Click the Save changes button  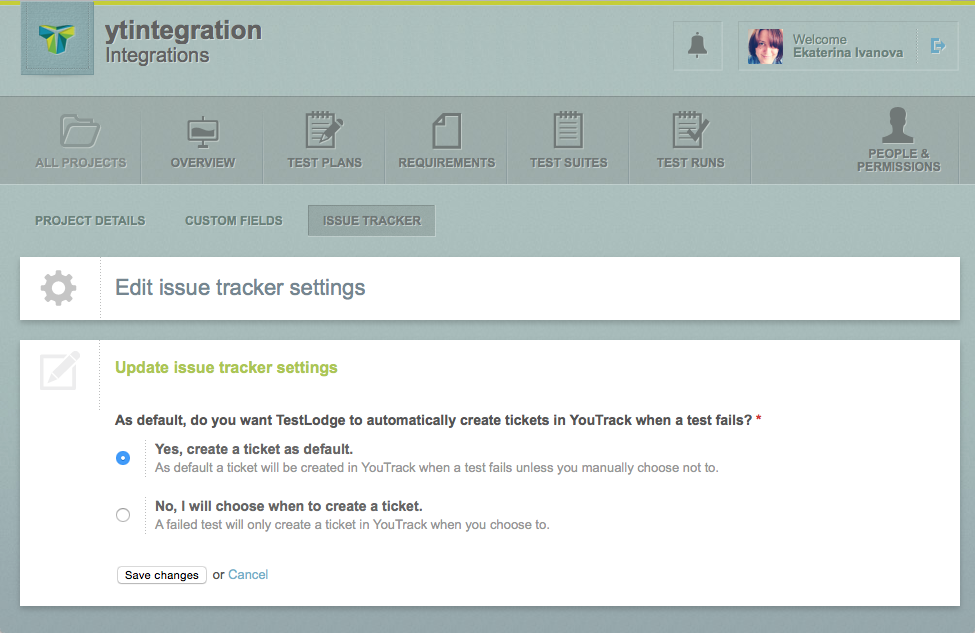coord(161,575)
